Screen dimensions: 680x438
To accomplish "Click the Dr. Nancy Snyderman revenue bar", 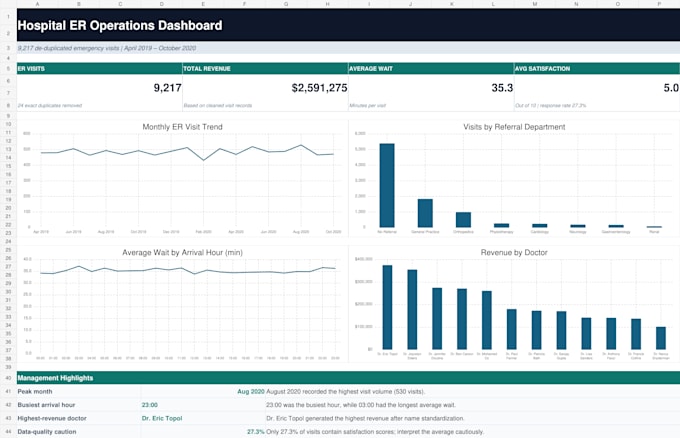I will [x=661, y=338].
